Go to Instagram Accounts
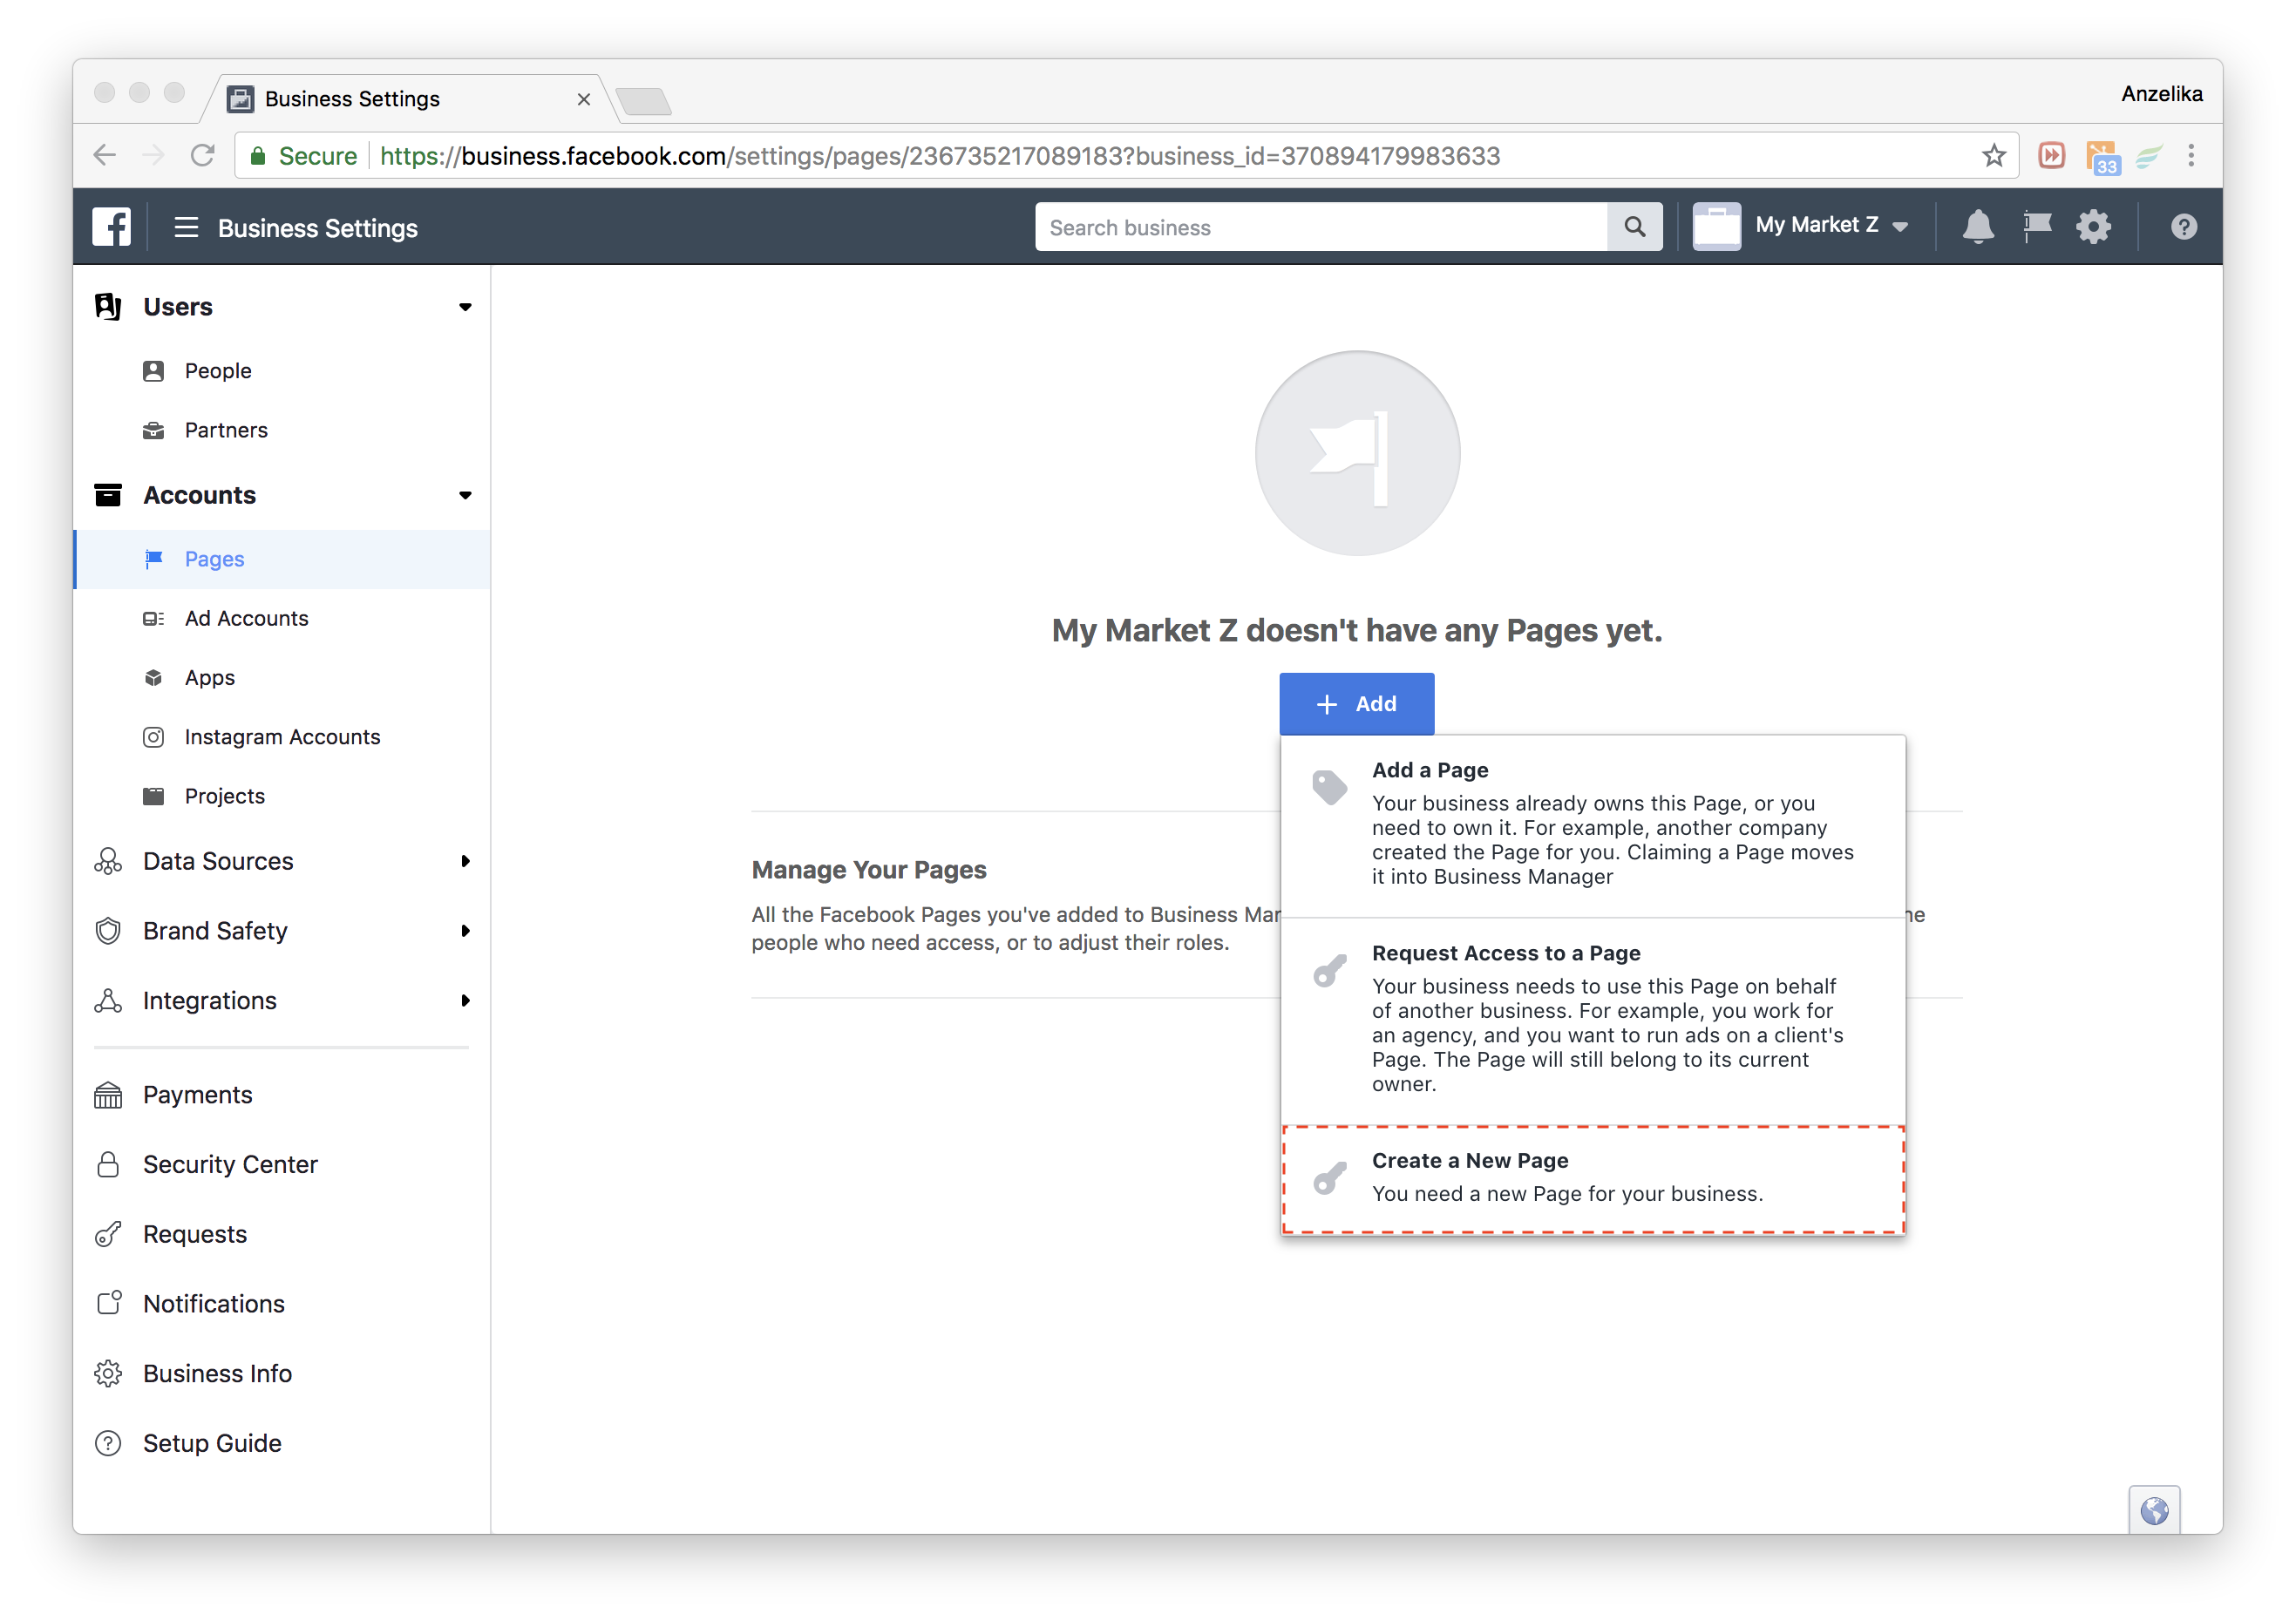The height and width of the screenshot is (1621, 2296). tap(281, 737)
